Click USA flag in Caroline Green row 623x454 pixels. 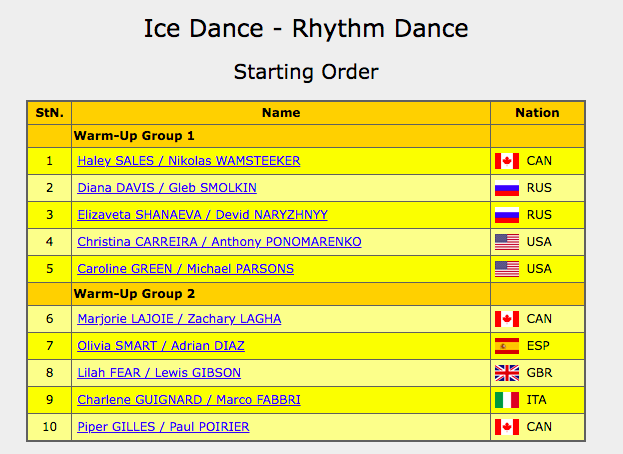point(507,268)
